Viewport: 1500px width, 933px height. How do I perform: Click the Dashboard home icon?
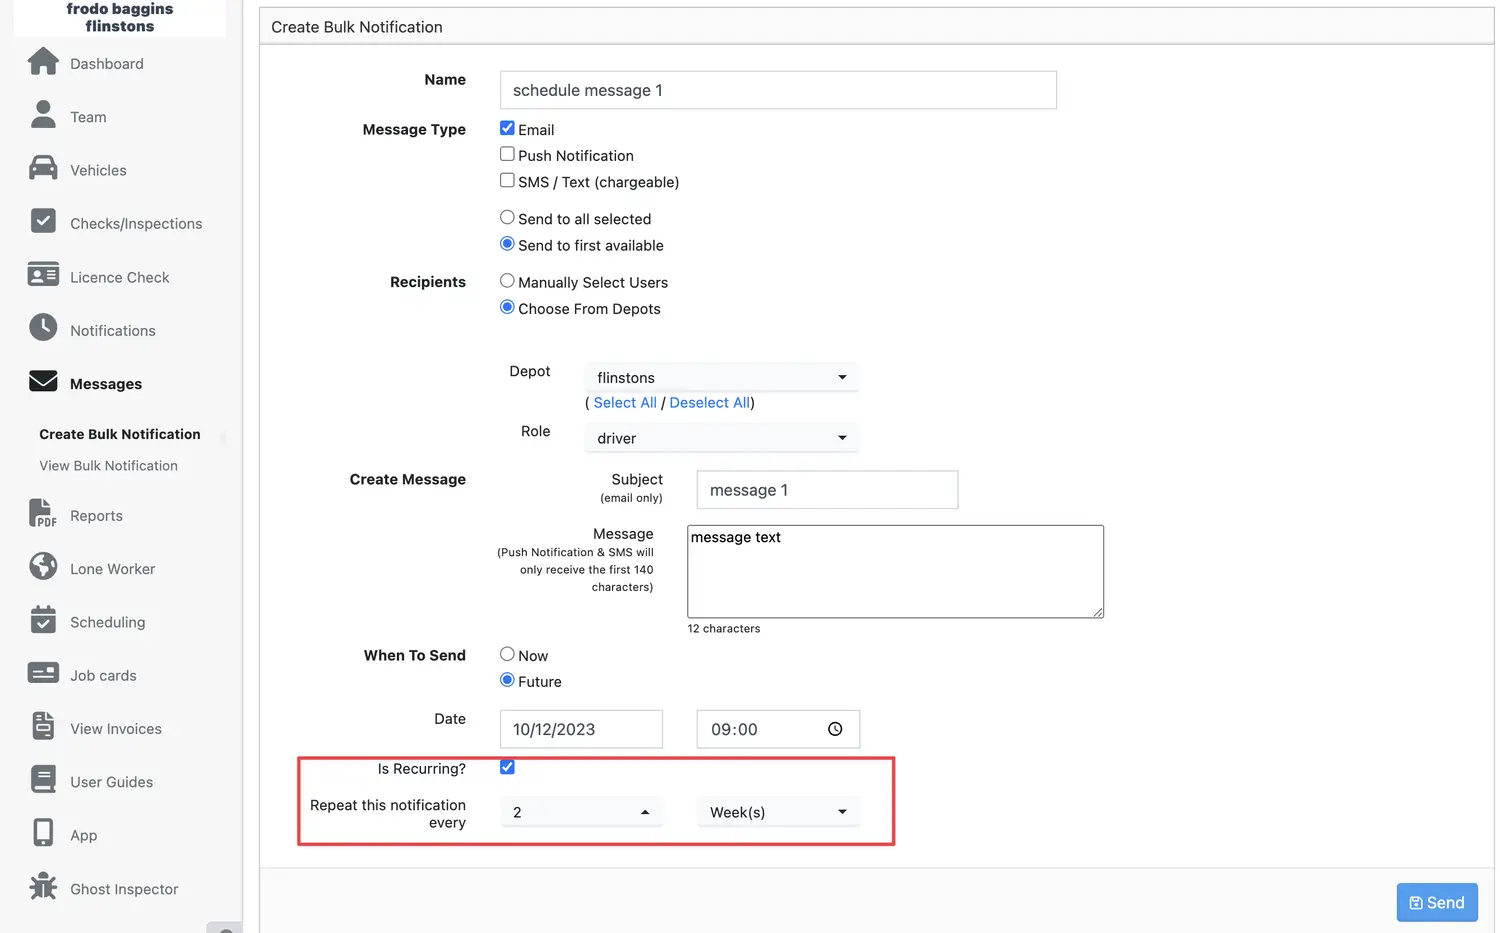43,62
